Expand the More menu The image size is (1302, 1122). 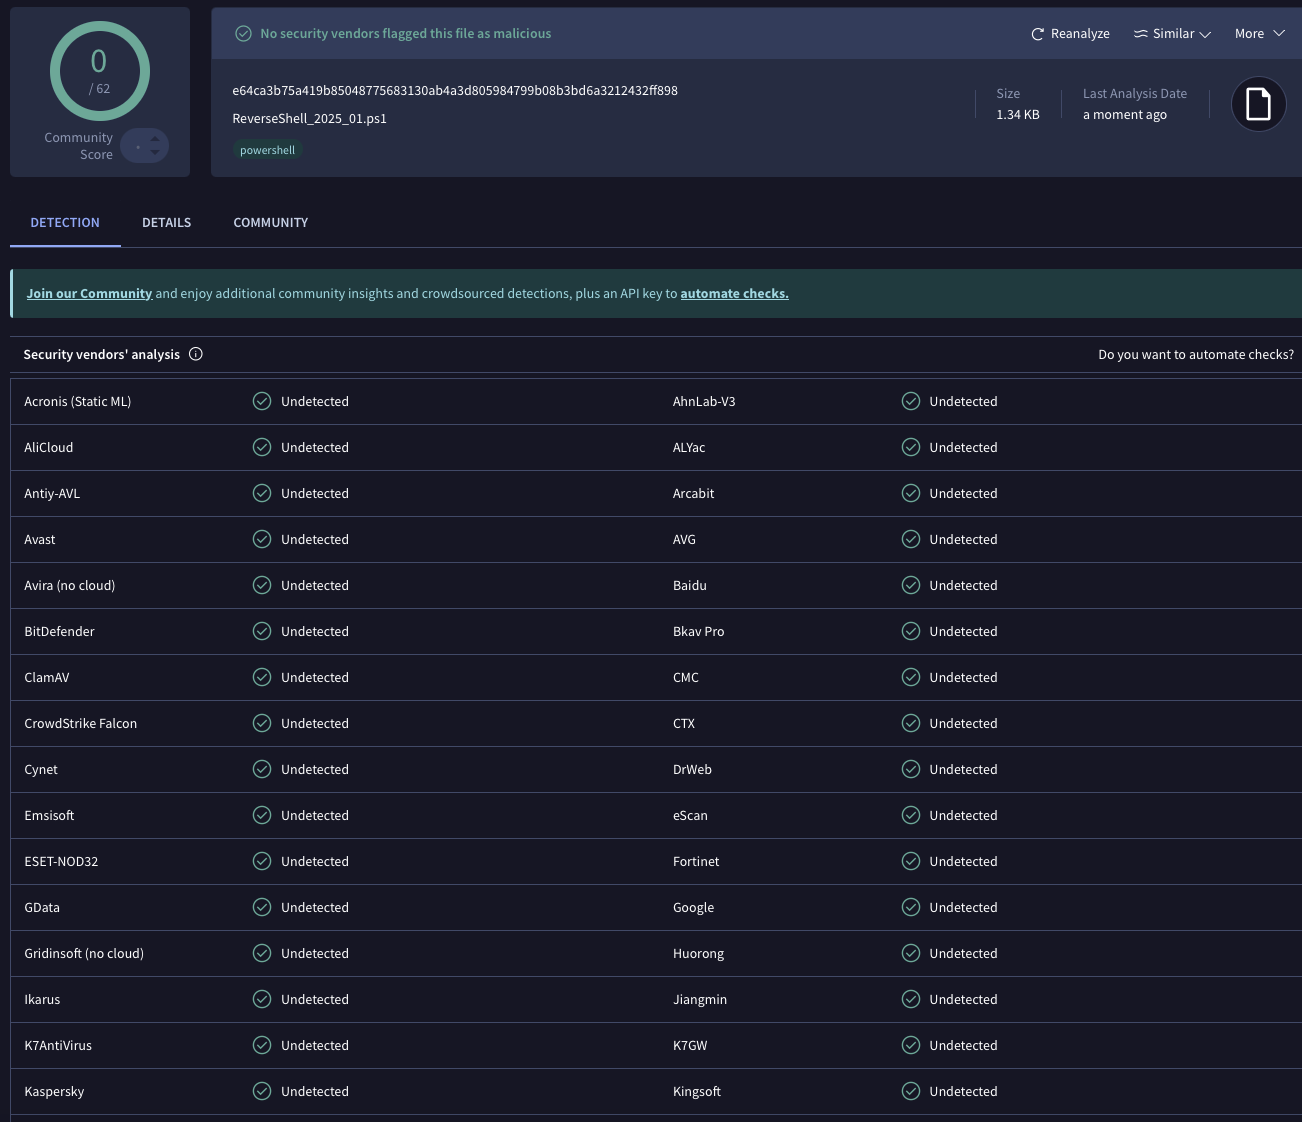click(1259, 34)
